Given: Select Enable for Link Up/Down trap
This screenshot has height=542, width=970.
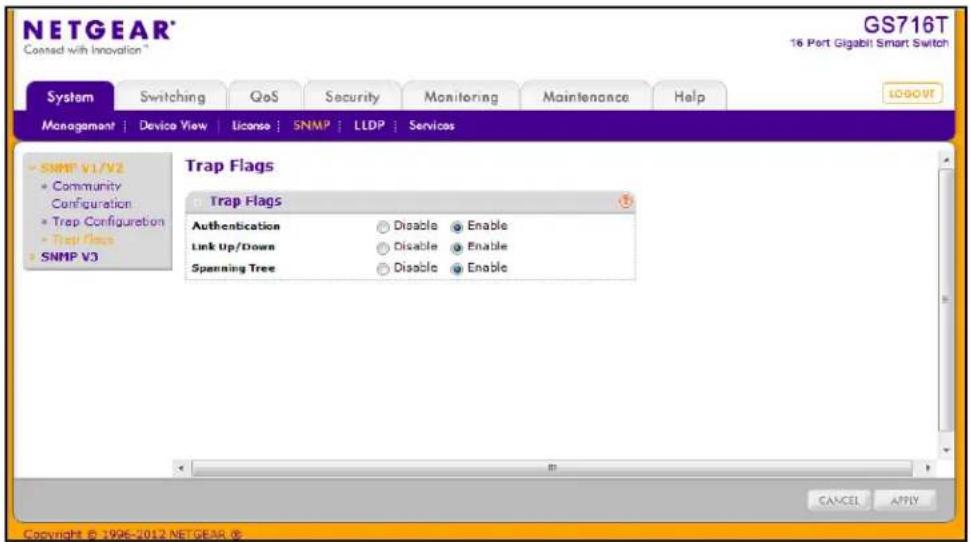Looking at the screenshot, I should 457,248.
